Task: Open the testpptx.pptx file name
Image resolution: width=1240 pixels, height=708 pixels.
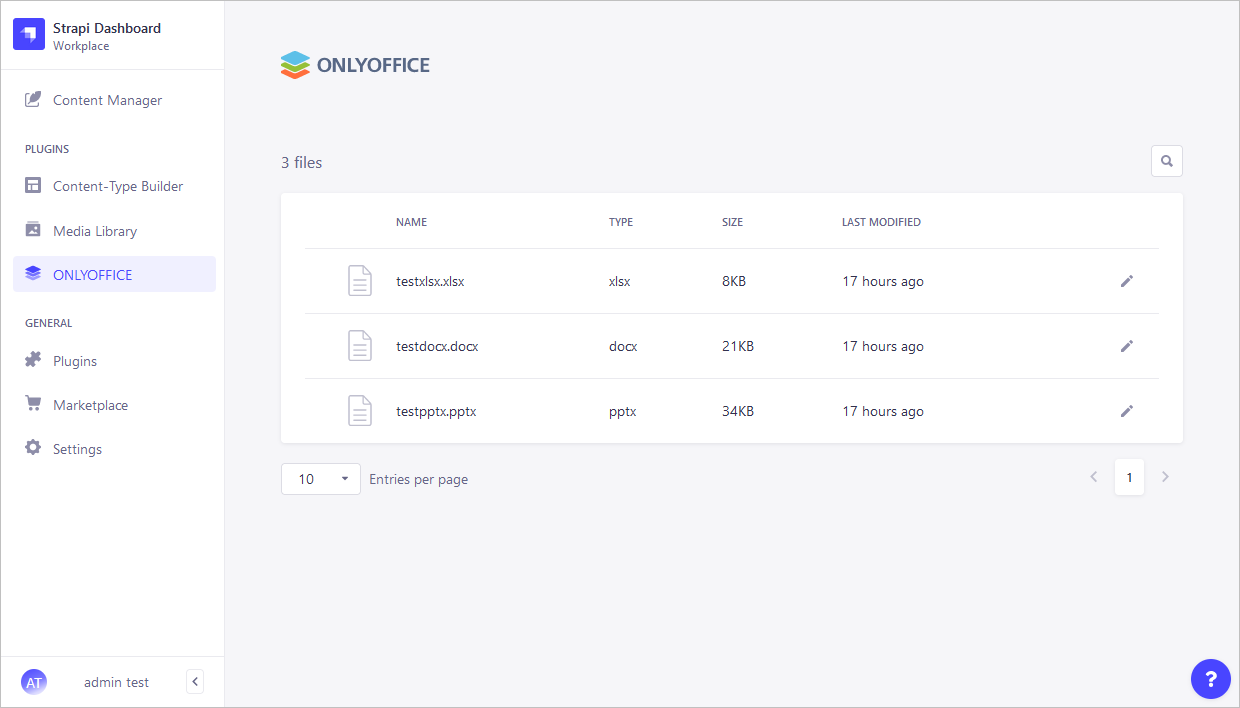Action: pos(436,411)
